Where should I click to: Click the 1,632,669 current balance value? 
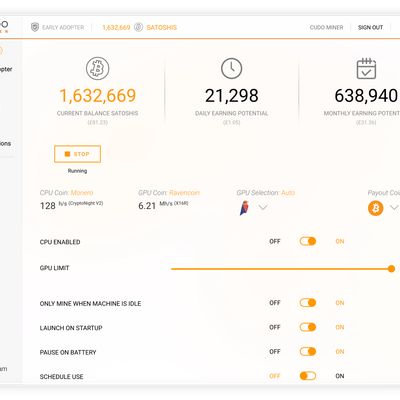coord(98,96)
